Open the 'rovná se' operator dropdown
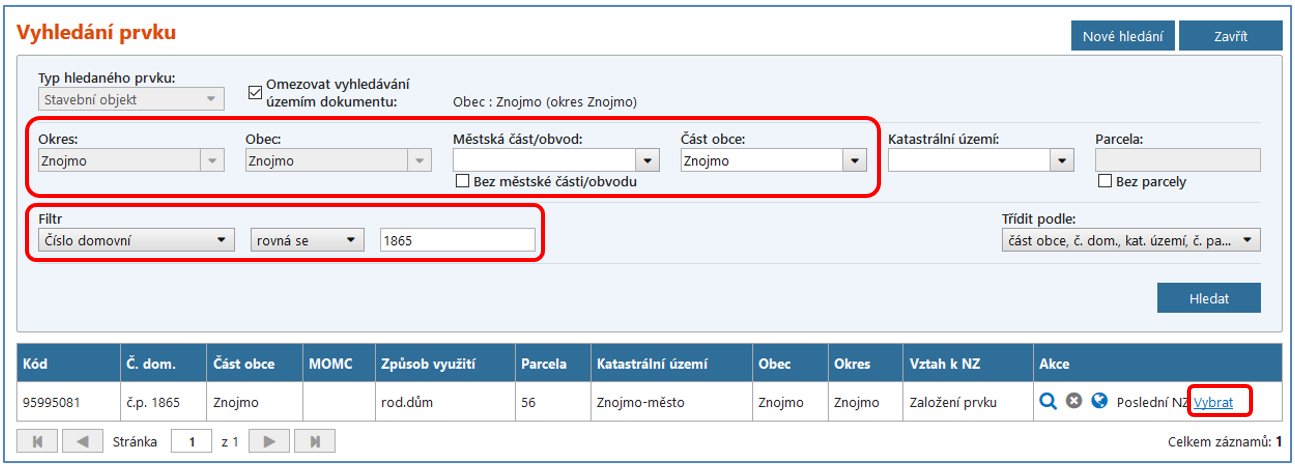The image size is (1295, 467). 350,240
